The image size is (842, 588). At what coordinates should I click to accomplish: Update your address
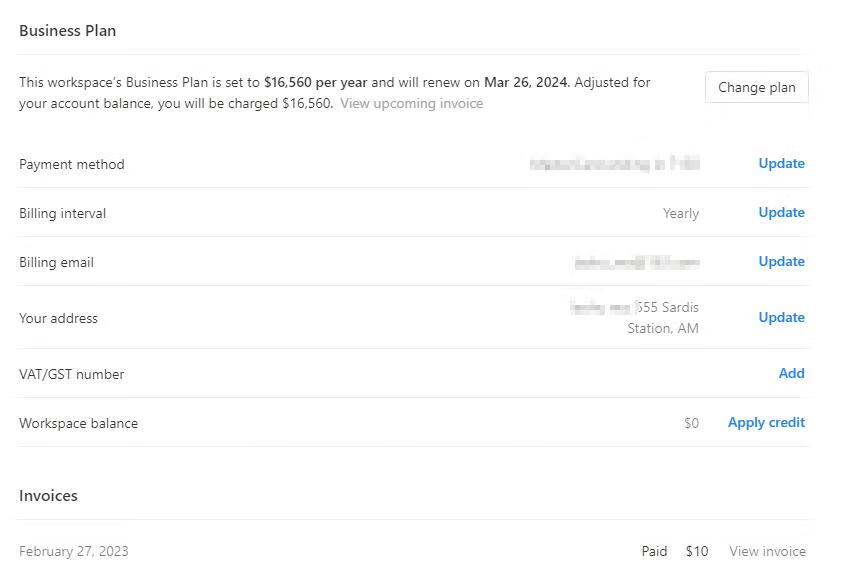781,317
